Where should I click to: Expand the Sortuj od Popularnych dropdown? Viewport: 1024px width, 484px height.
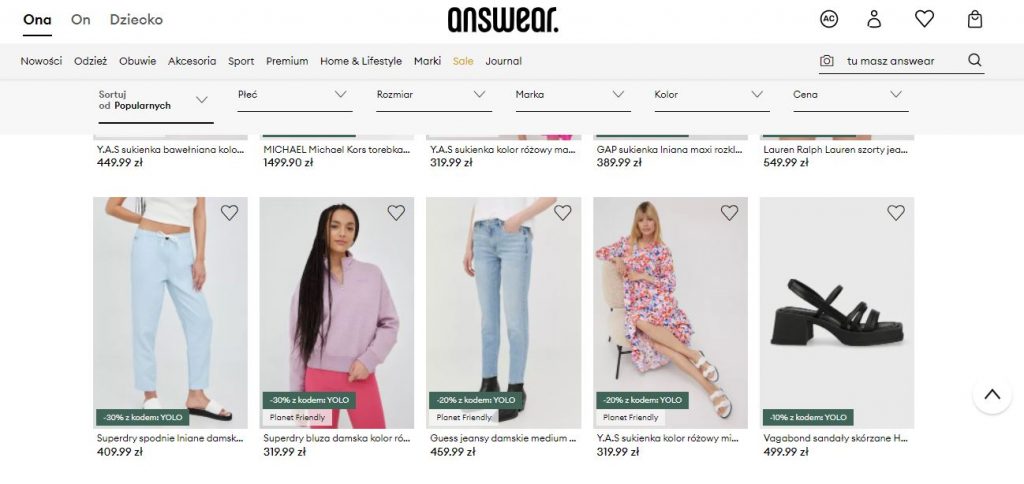[x=155, y=101]
